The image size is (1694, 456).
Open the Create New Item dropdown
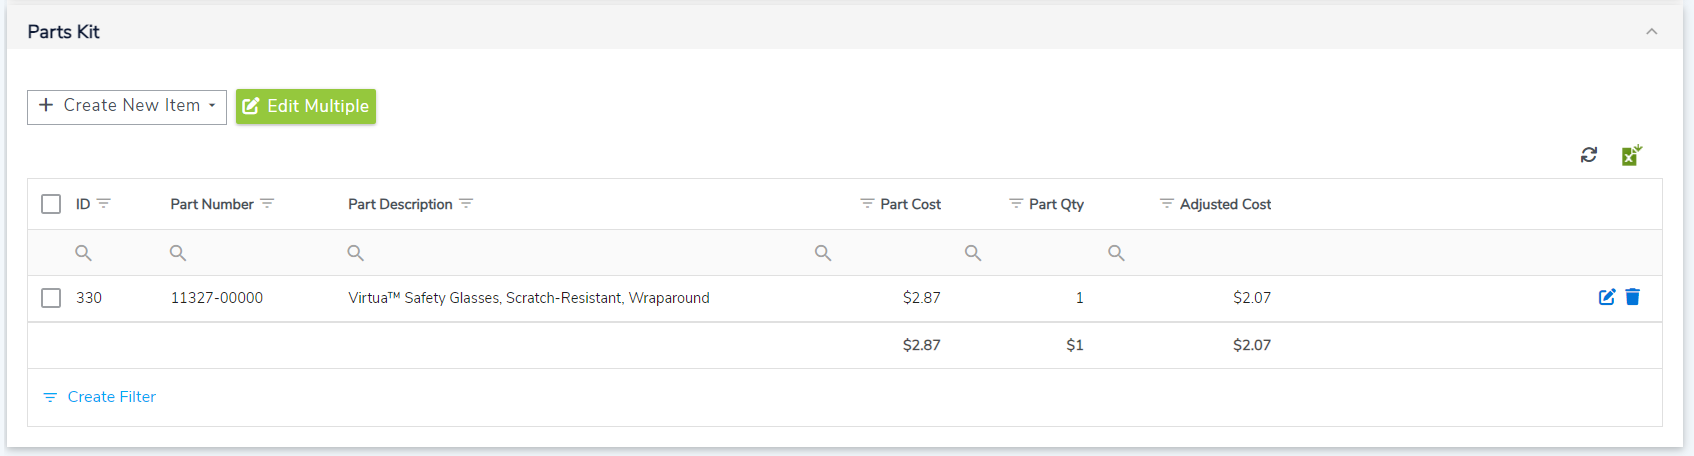127,106
